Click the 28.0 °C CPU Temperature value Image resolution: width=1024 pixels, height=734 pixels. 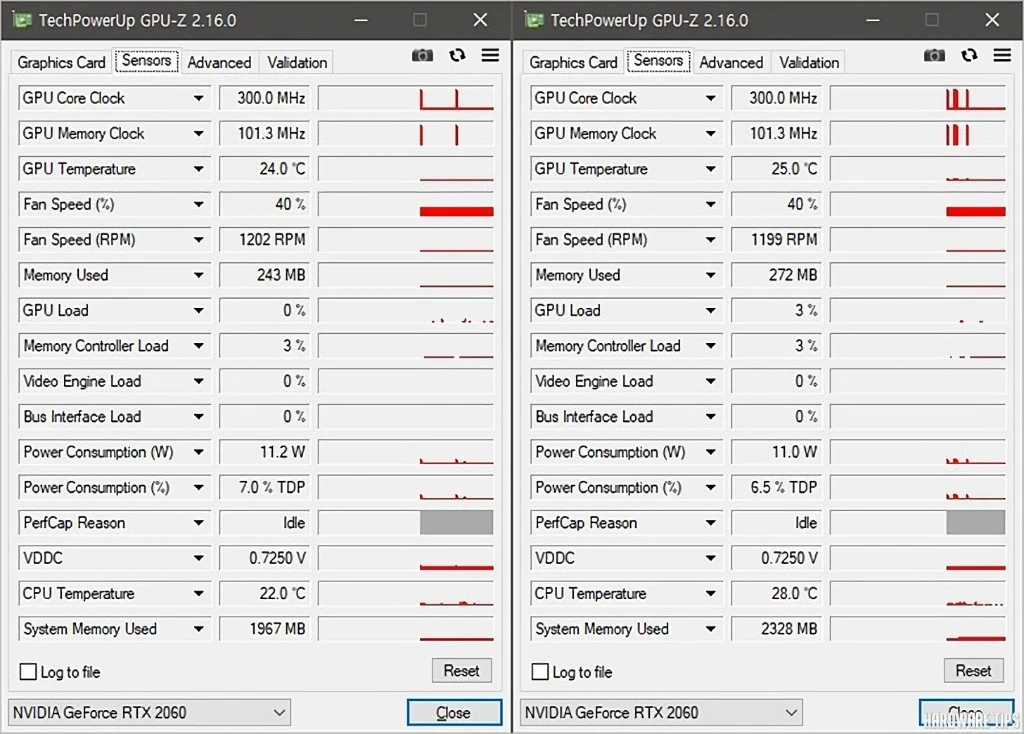776,593
